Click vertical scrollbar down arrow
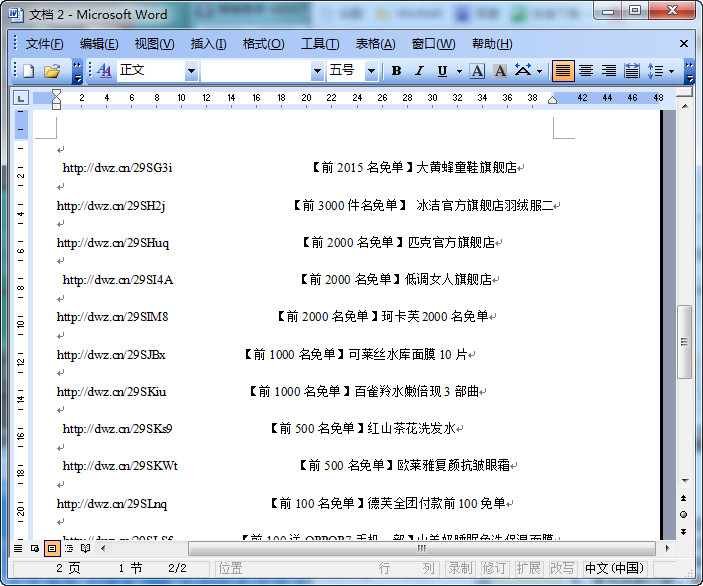 (x=685, y=481)
